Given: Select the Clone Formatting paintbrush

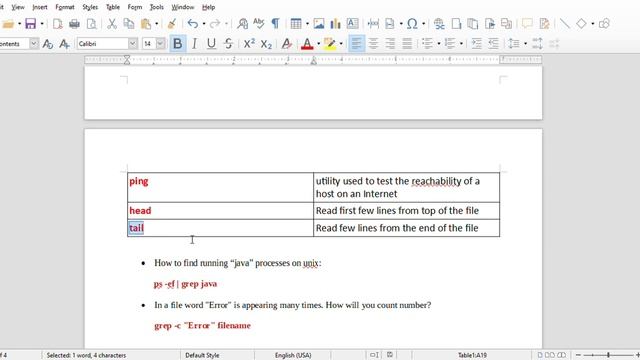Looking at the screenshot, I should coord(172,24).
